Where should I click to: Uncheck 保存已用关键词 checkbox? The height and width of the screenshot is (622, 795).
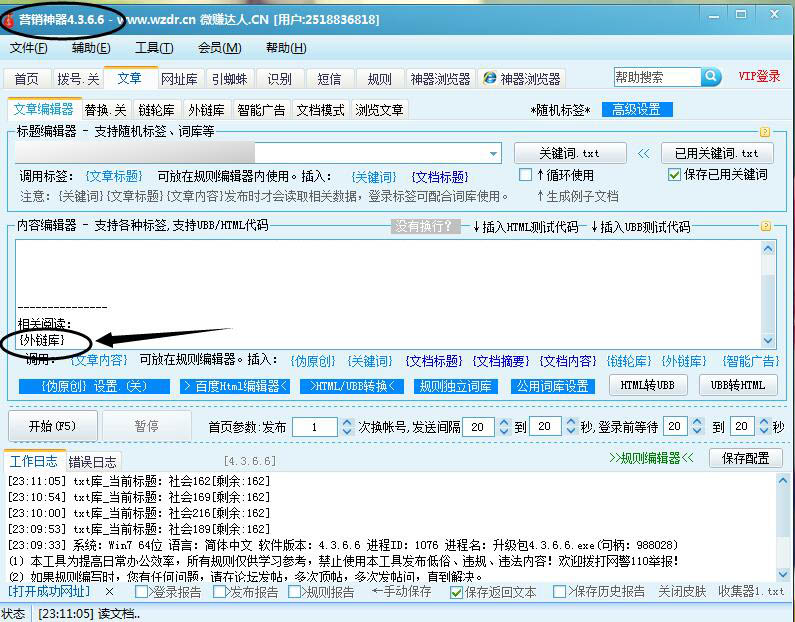(674, 175)
